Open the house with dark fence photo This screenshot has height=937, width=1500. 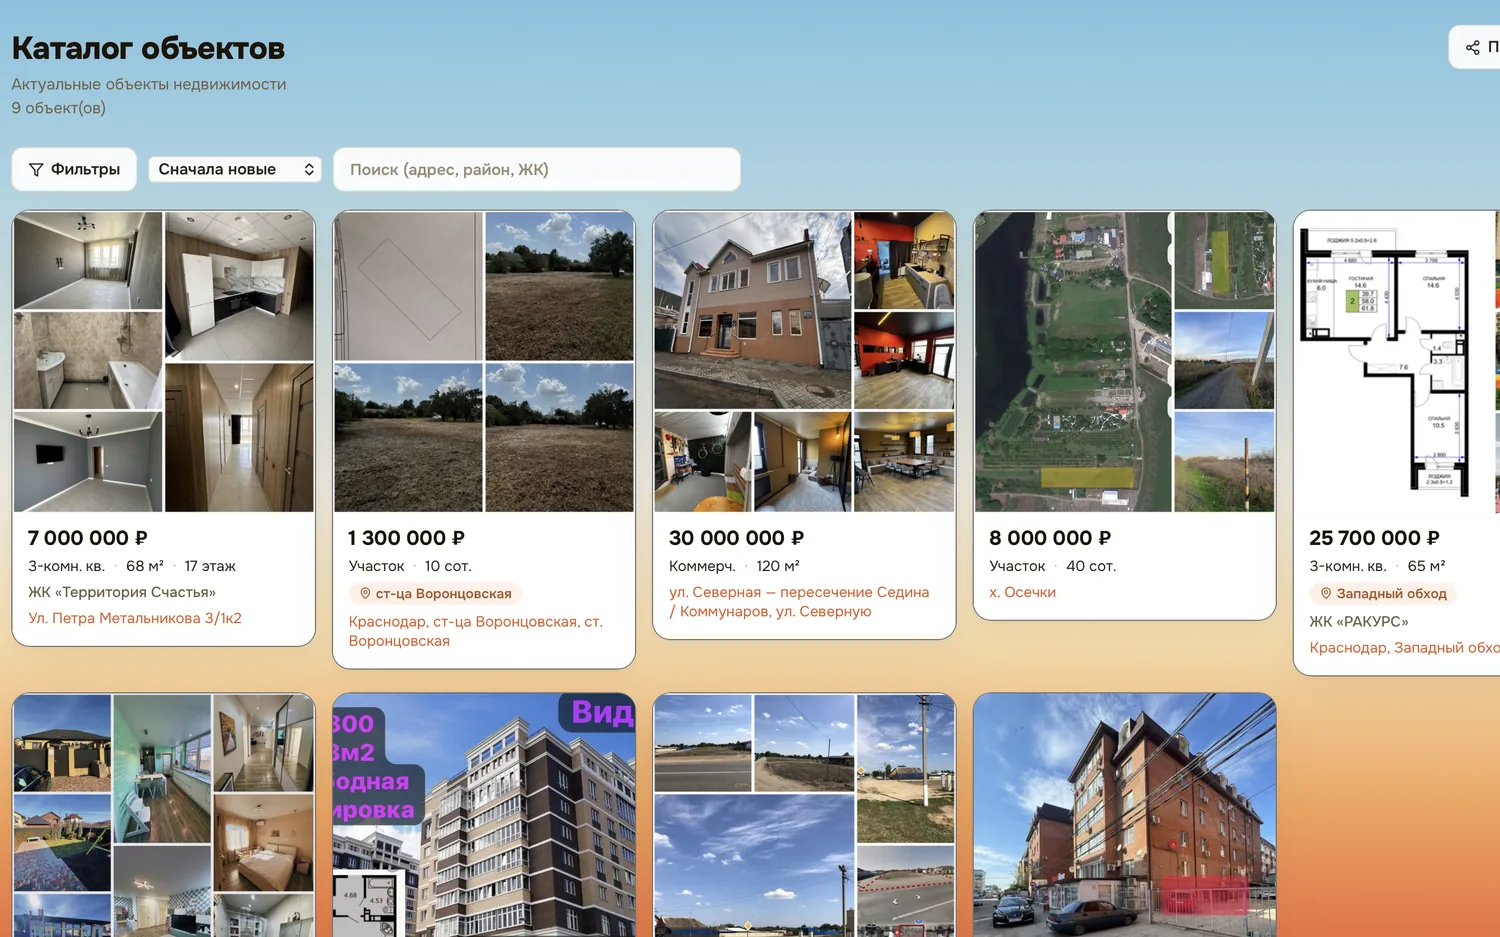point(62,743)
